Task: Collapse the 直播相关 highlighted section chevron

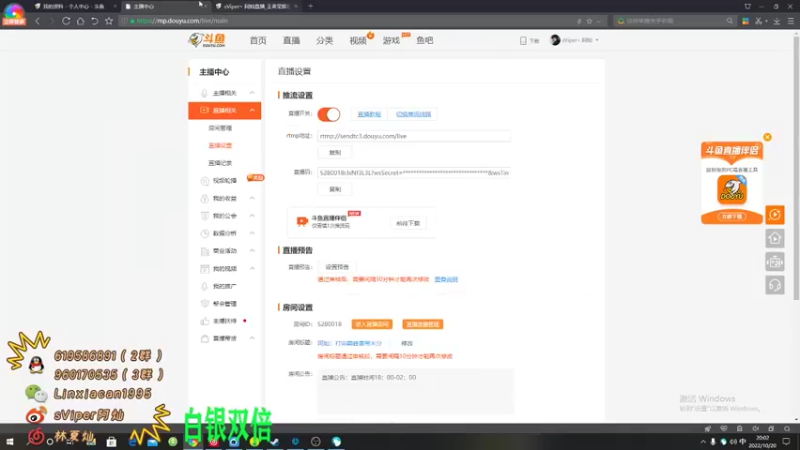Action: (252, 110)
